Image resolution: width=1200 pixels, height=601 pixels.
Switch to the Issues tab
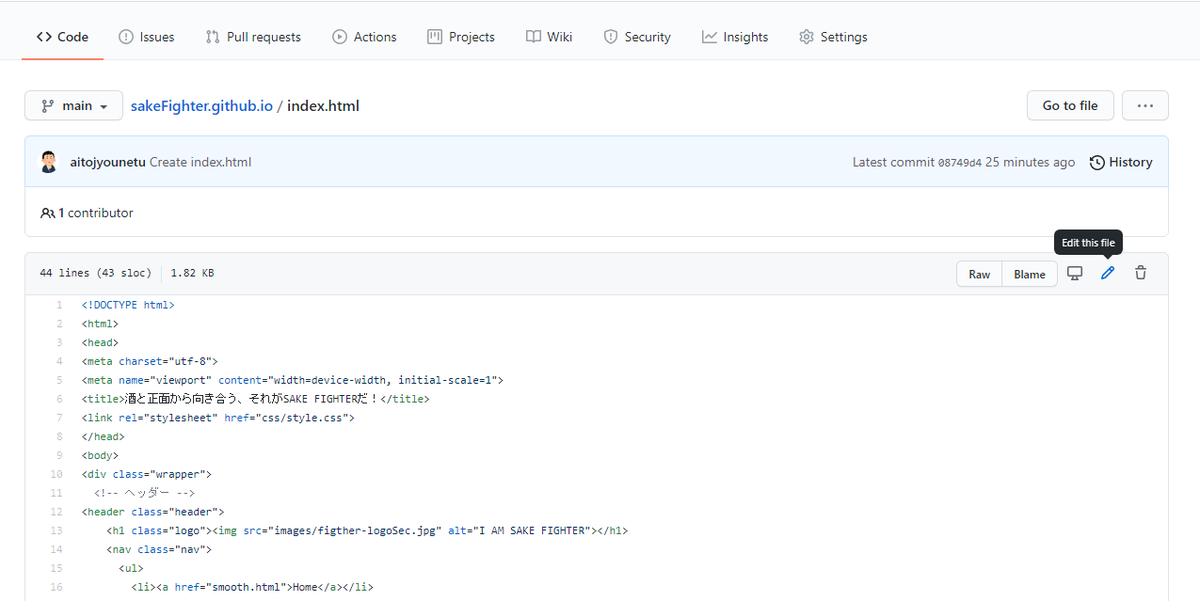click(146, 36)
